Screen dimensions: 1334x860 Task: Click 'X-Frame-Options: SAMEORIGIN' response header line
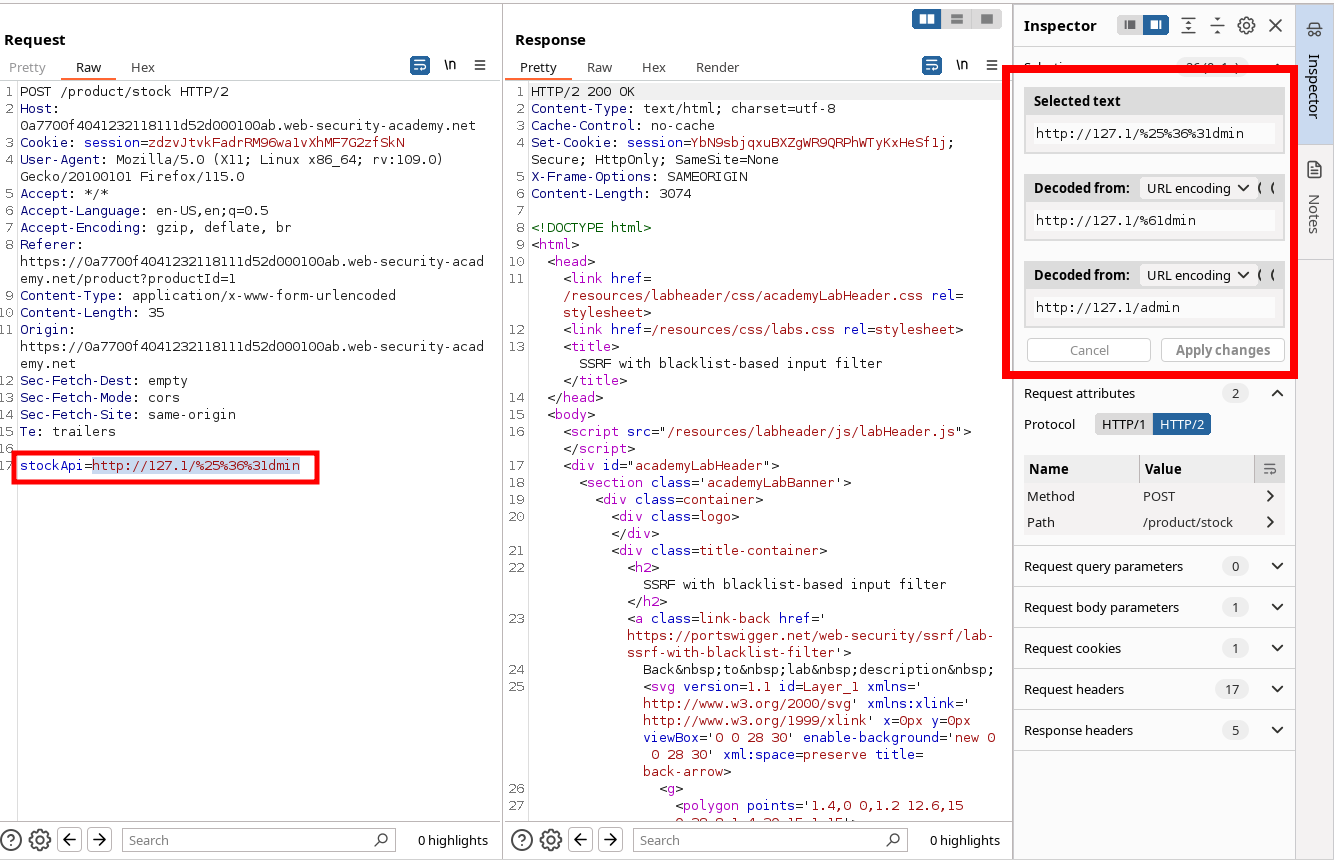click(639, 176)
